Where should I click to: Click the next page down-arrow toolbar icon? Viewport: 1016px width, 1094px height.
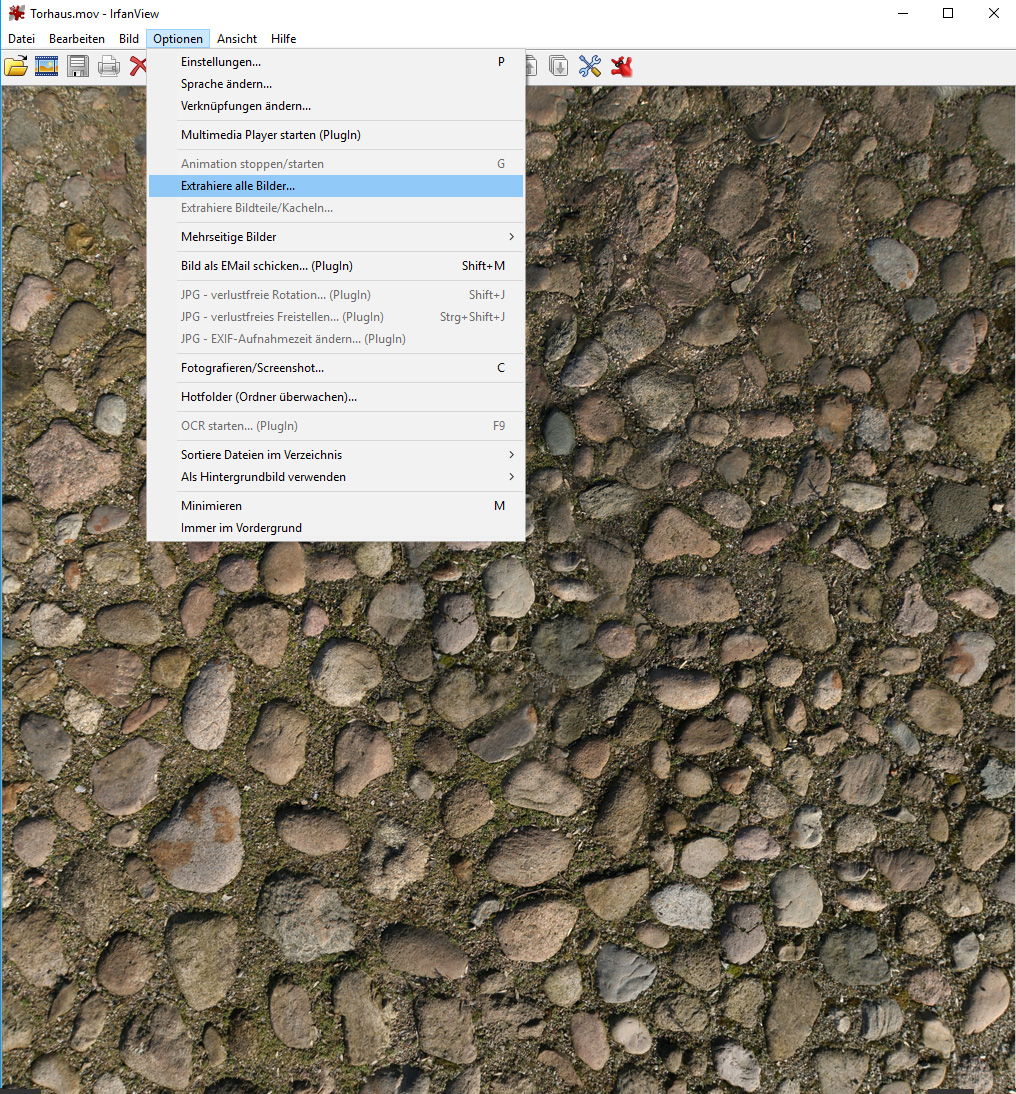point(559,67)
